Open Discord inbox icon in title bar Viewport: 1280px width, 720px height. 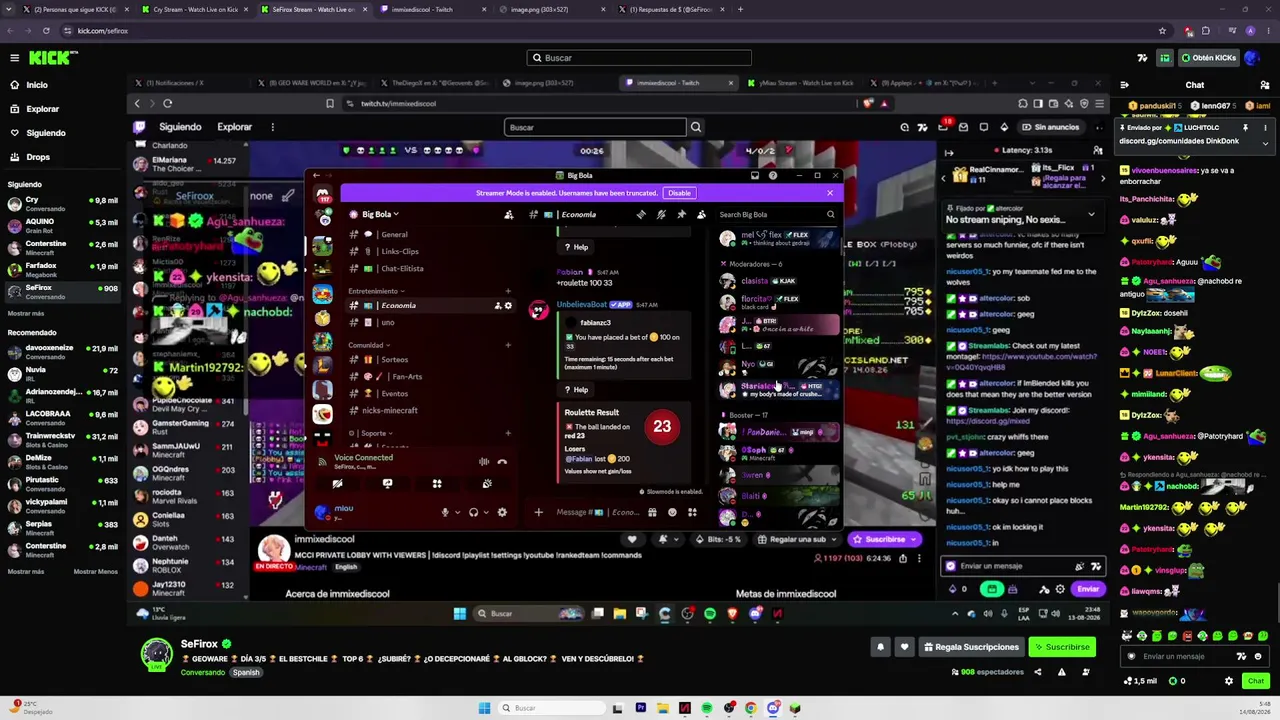tap(755, 176)
